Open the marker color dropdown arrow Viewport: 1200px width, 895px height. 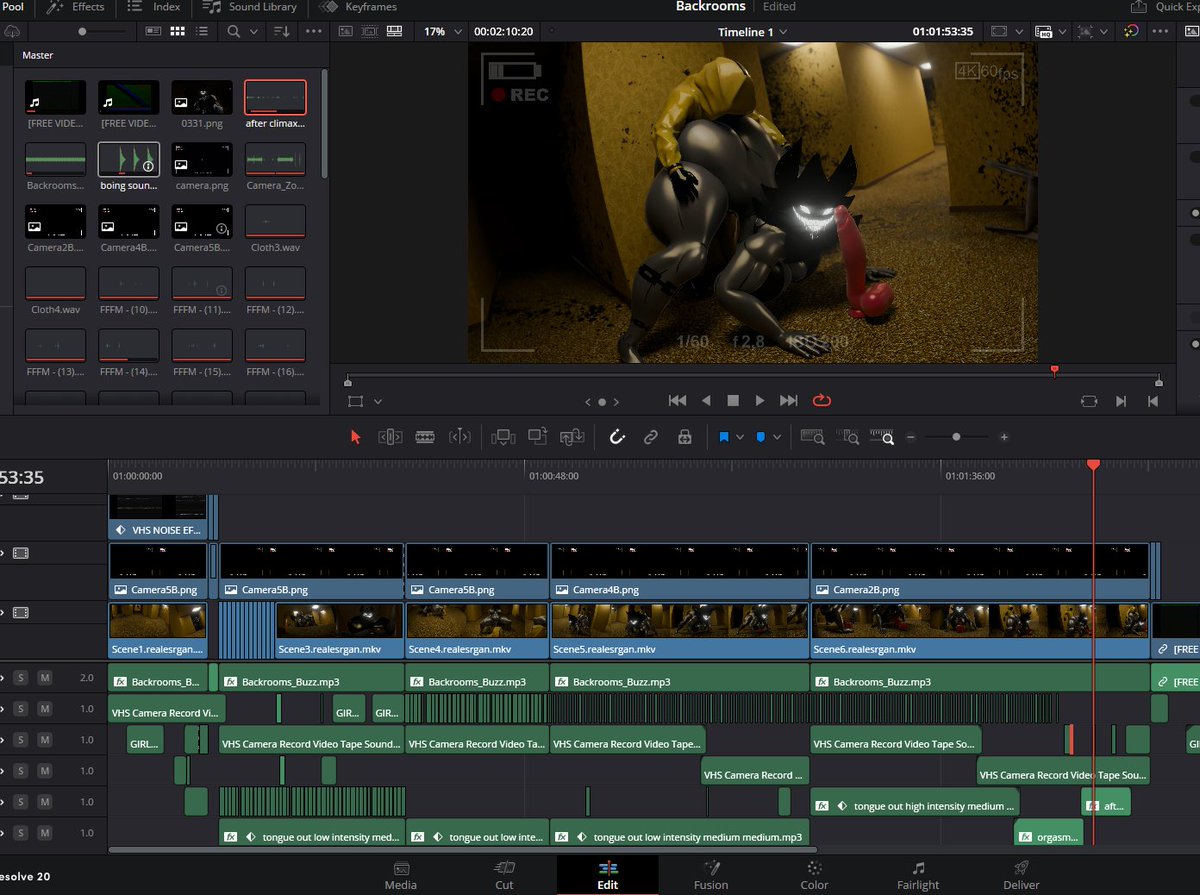tap(777, 437)
